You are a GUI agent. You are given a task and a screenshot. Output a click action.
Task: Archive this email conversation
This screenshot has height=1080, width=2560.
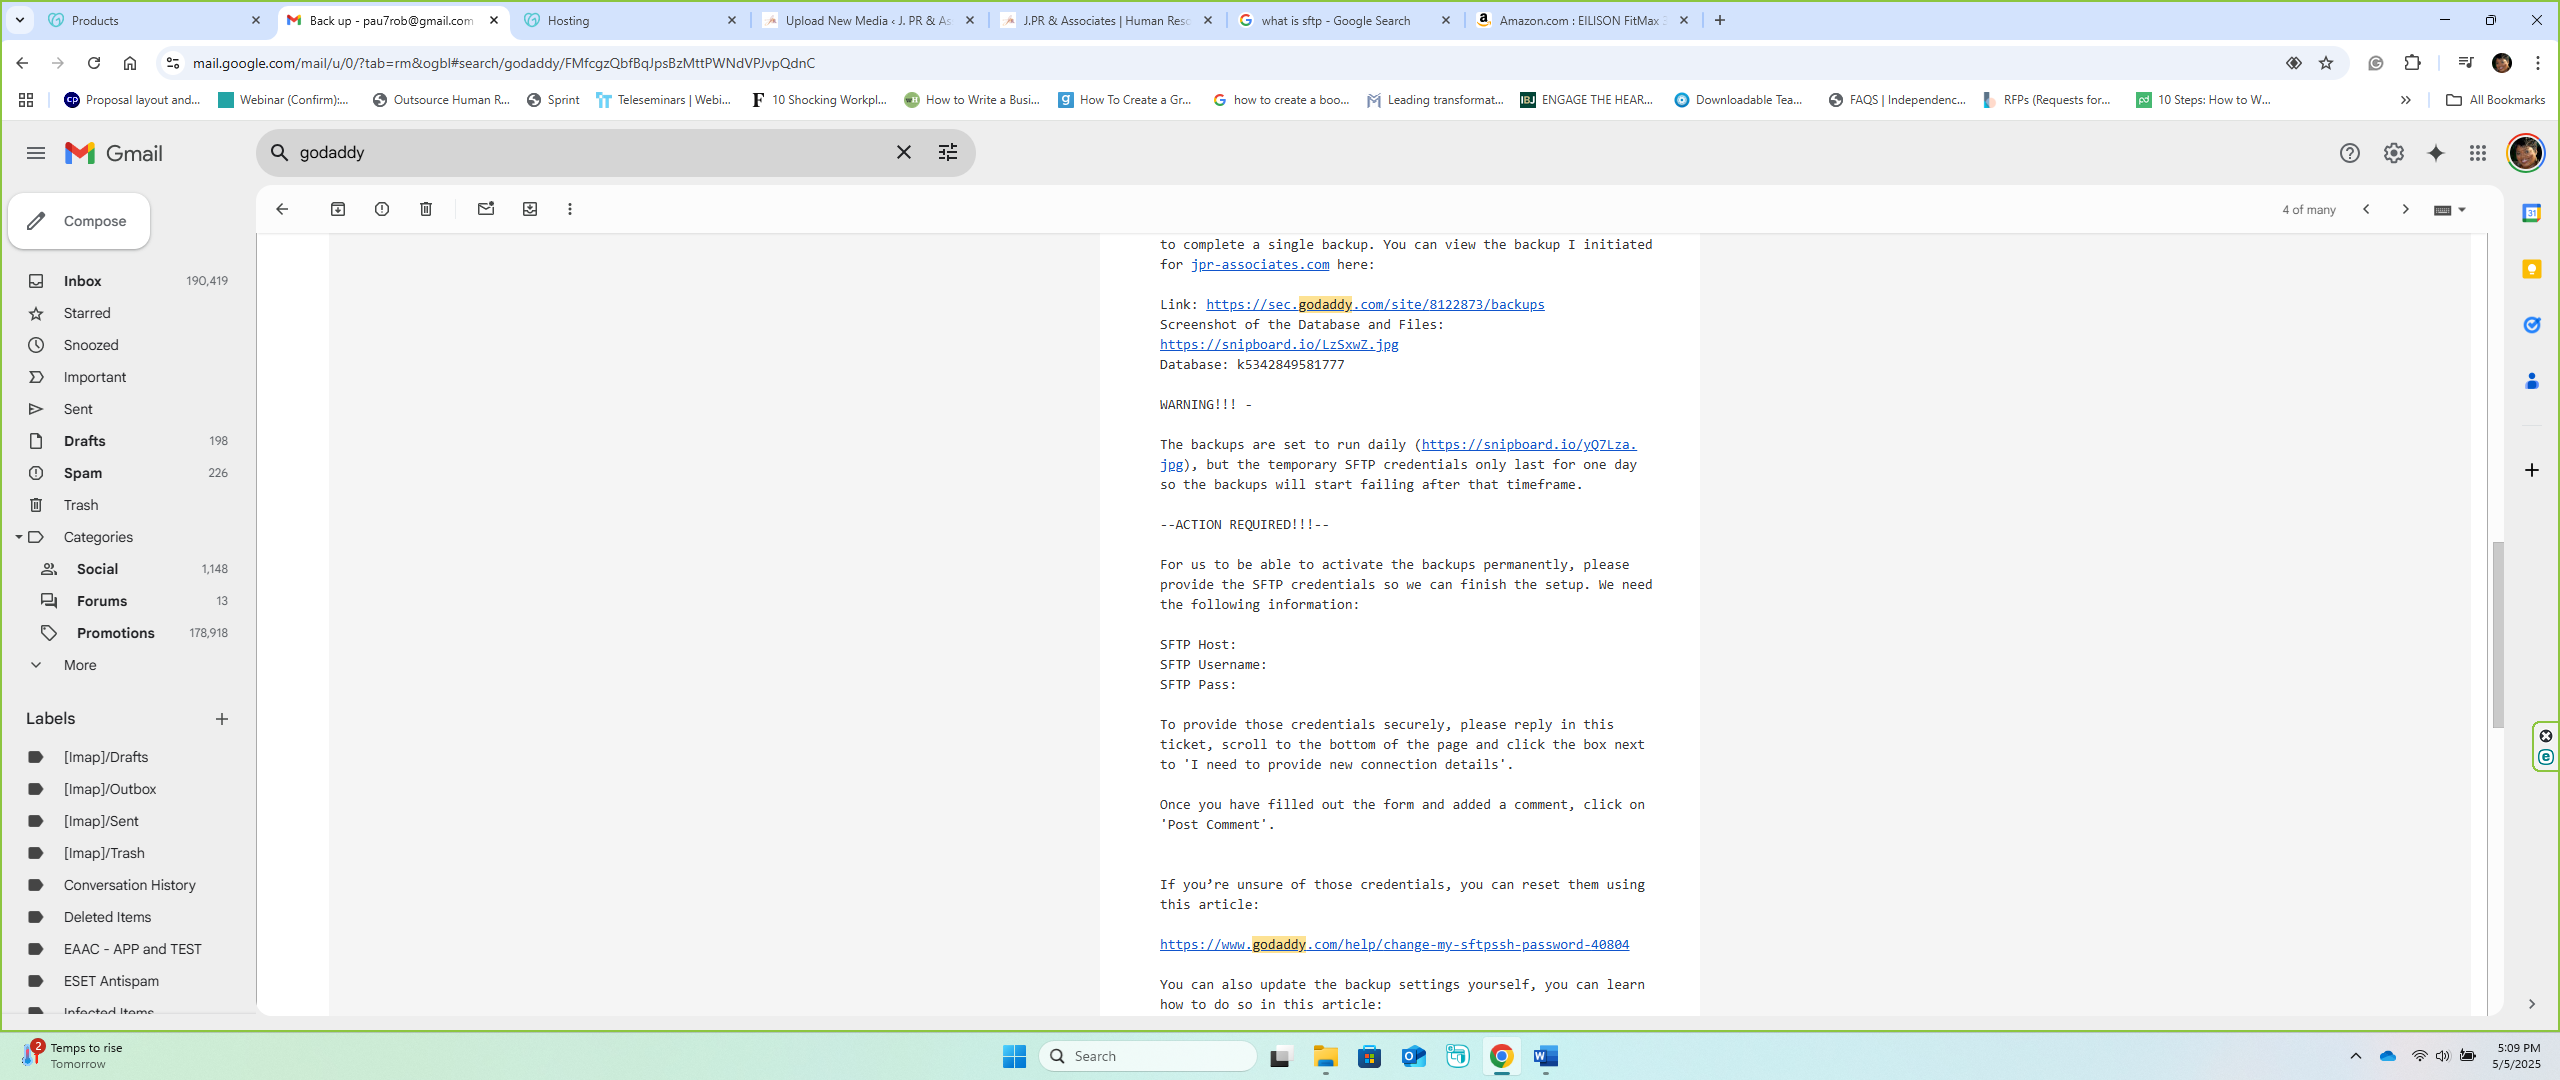(x=338, y=209)
